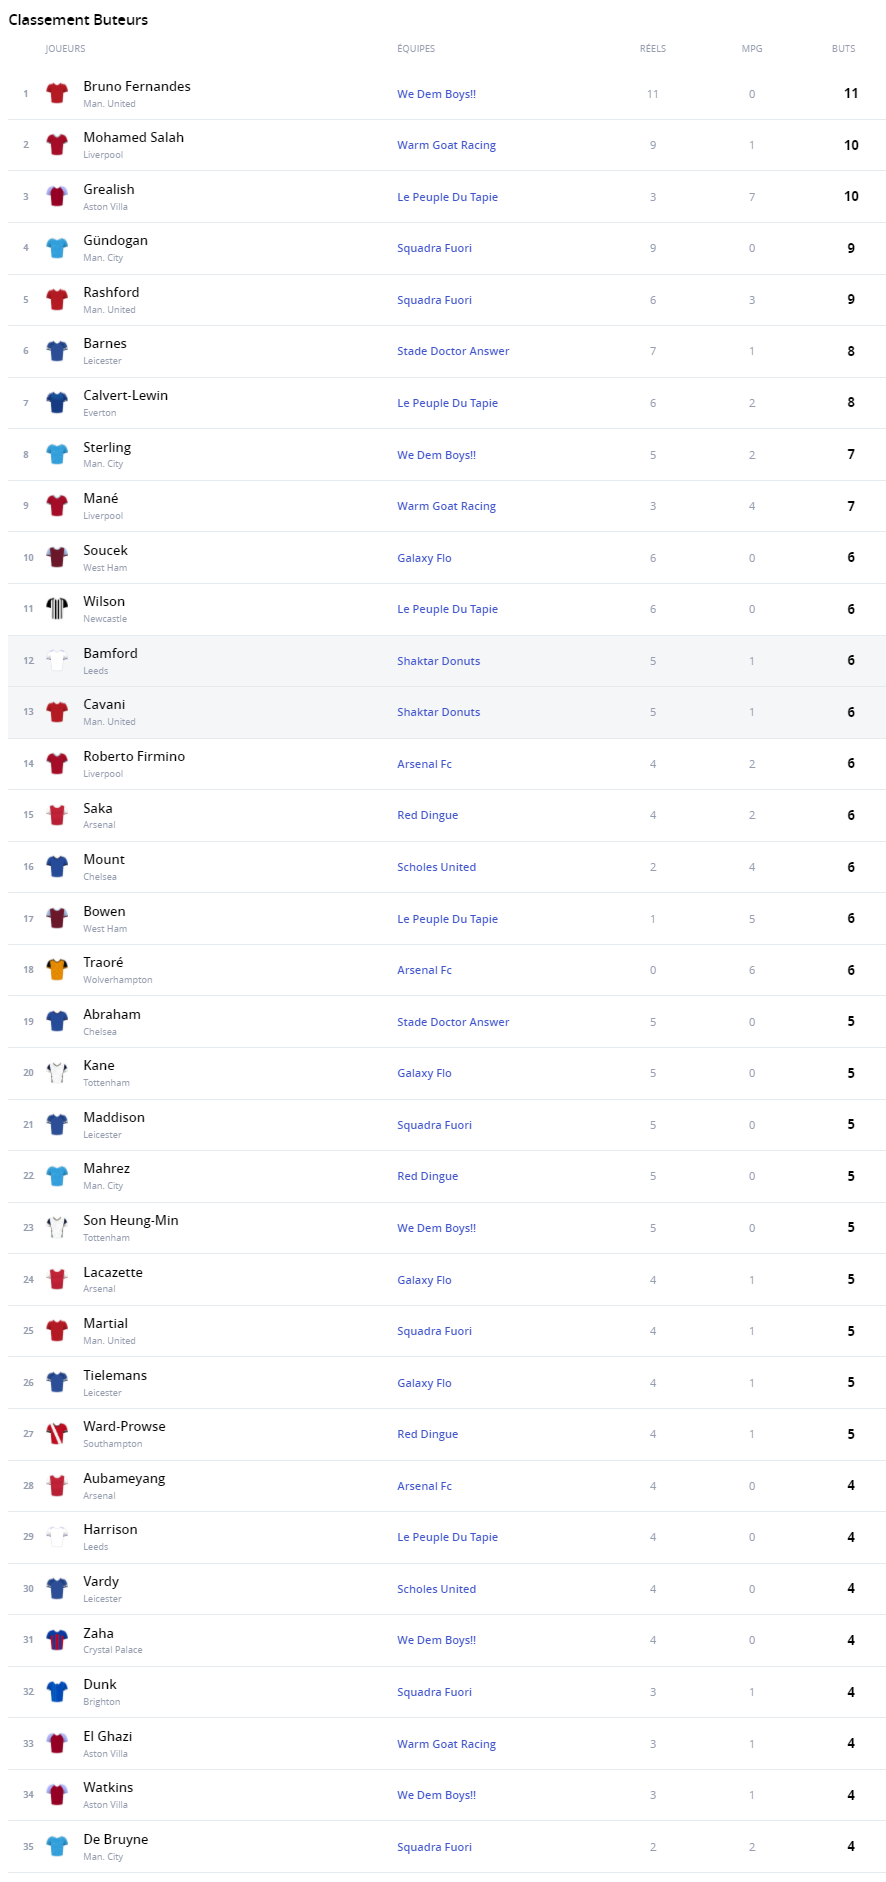Select the Cavani player row name
The image size is (886, 1882).
pos(104,704)
